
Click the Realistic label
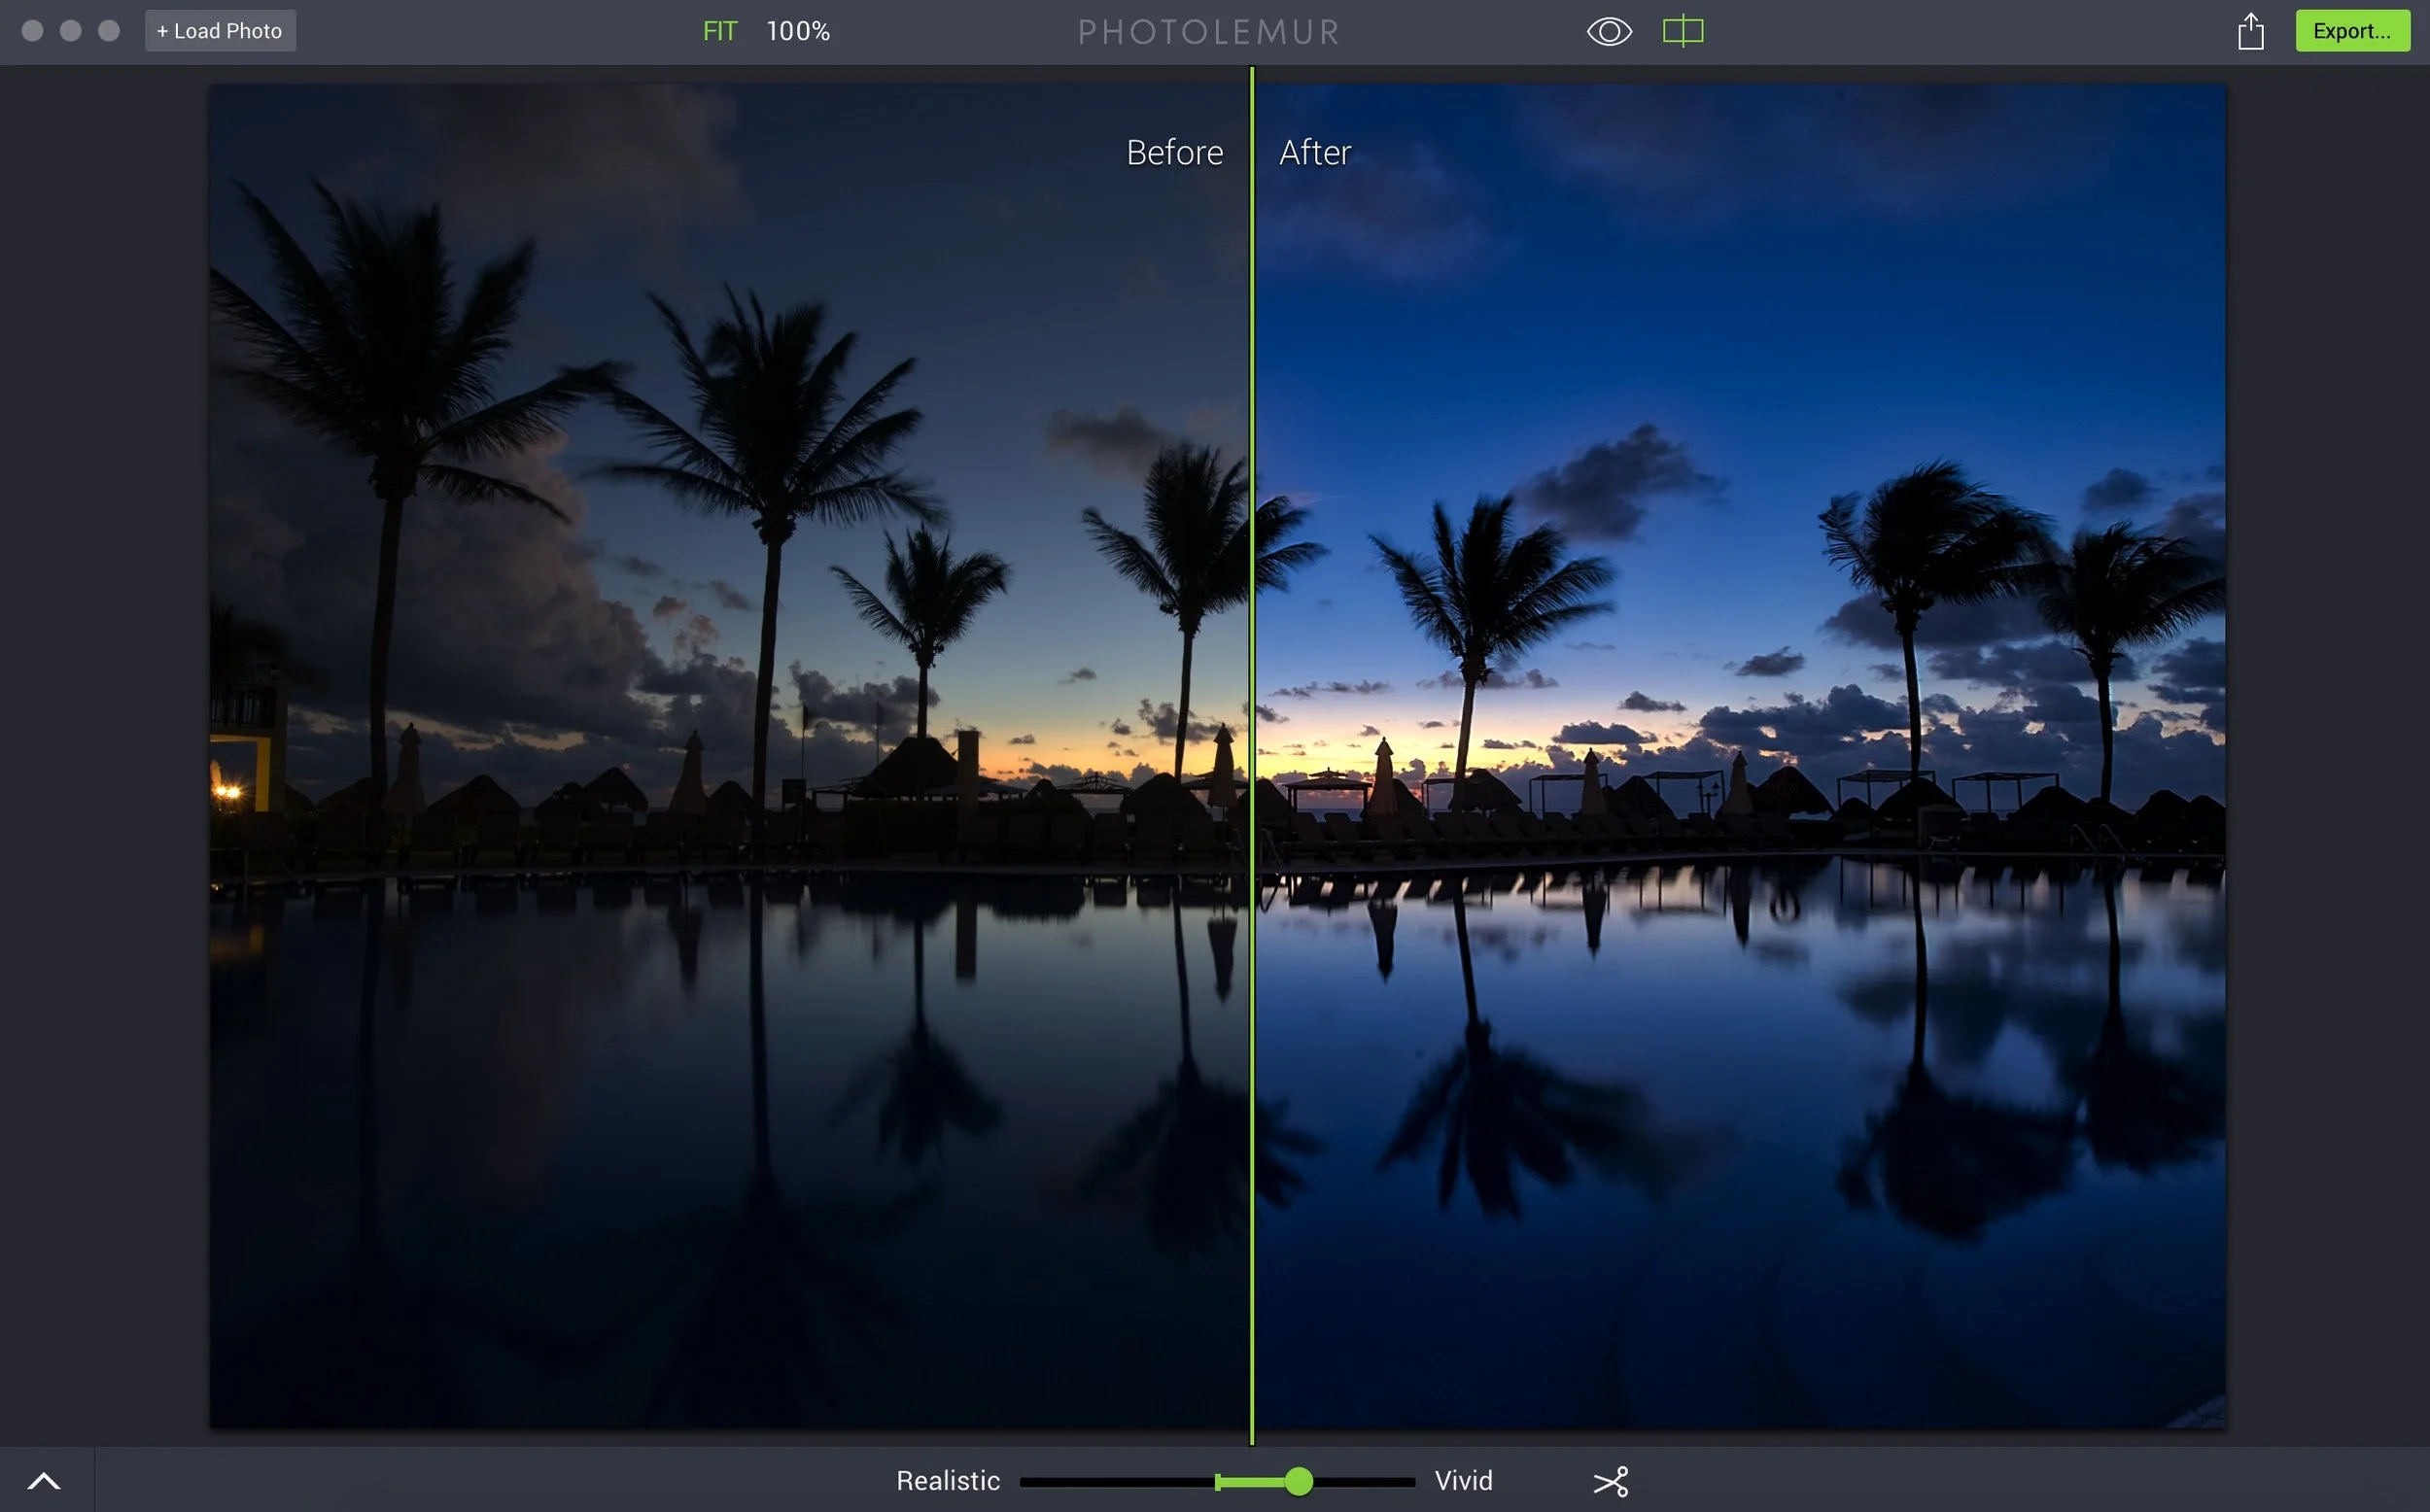pyautogui.click(x=947, y=1481)
